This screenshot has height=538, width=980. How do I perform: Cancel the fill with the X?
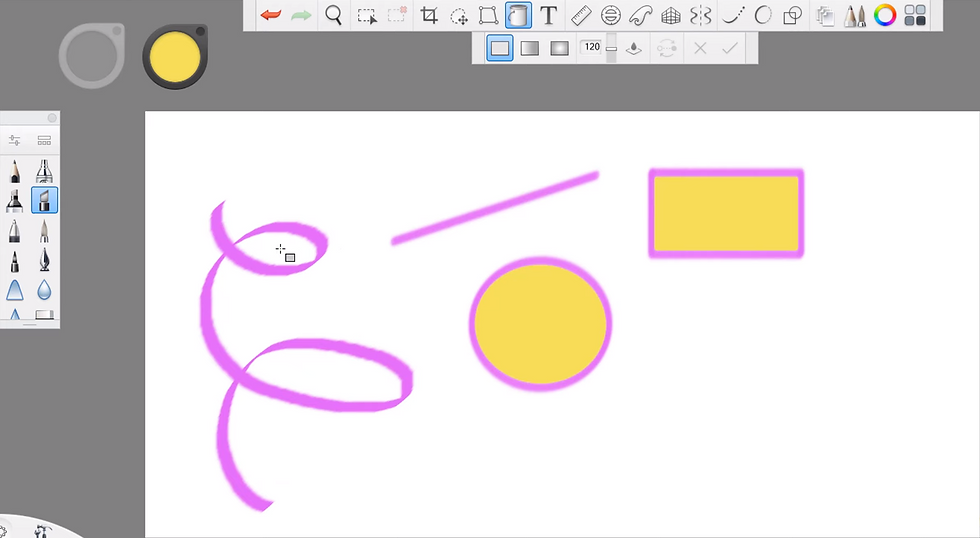(700, 48)
